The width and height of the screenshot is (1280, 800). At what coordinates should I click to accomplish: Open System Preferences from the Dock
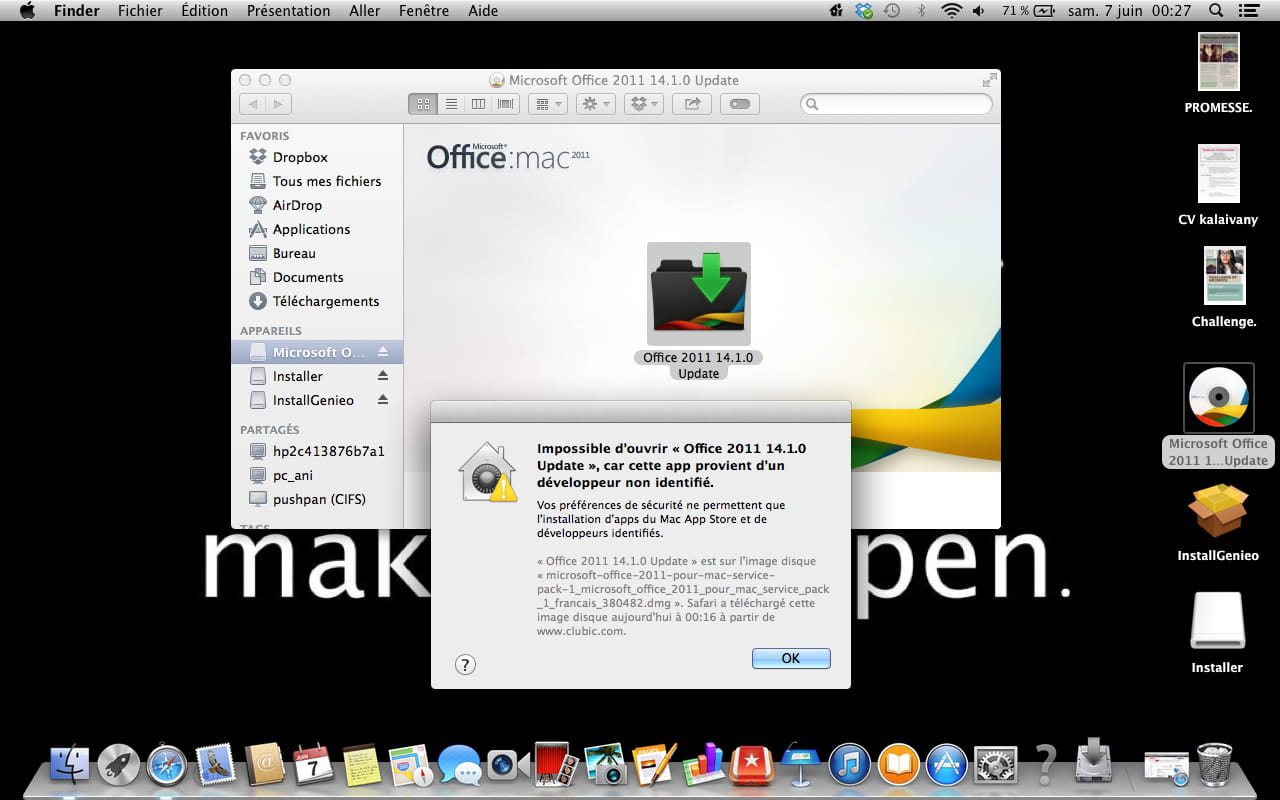(996, 765)
